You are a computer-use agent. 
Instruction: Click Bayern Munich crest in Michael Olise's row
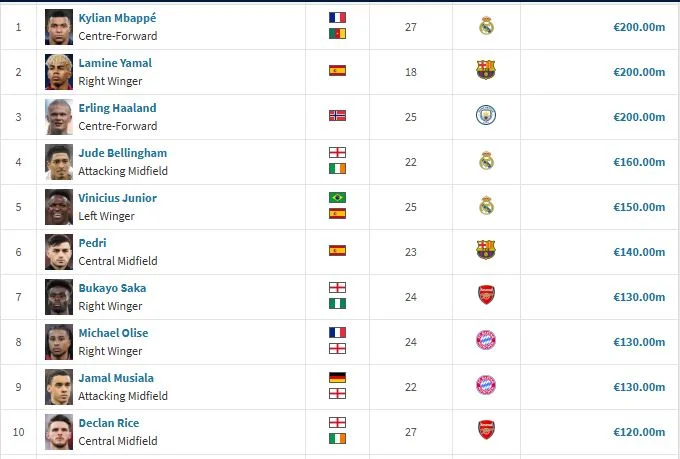(x=486, y=341)
